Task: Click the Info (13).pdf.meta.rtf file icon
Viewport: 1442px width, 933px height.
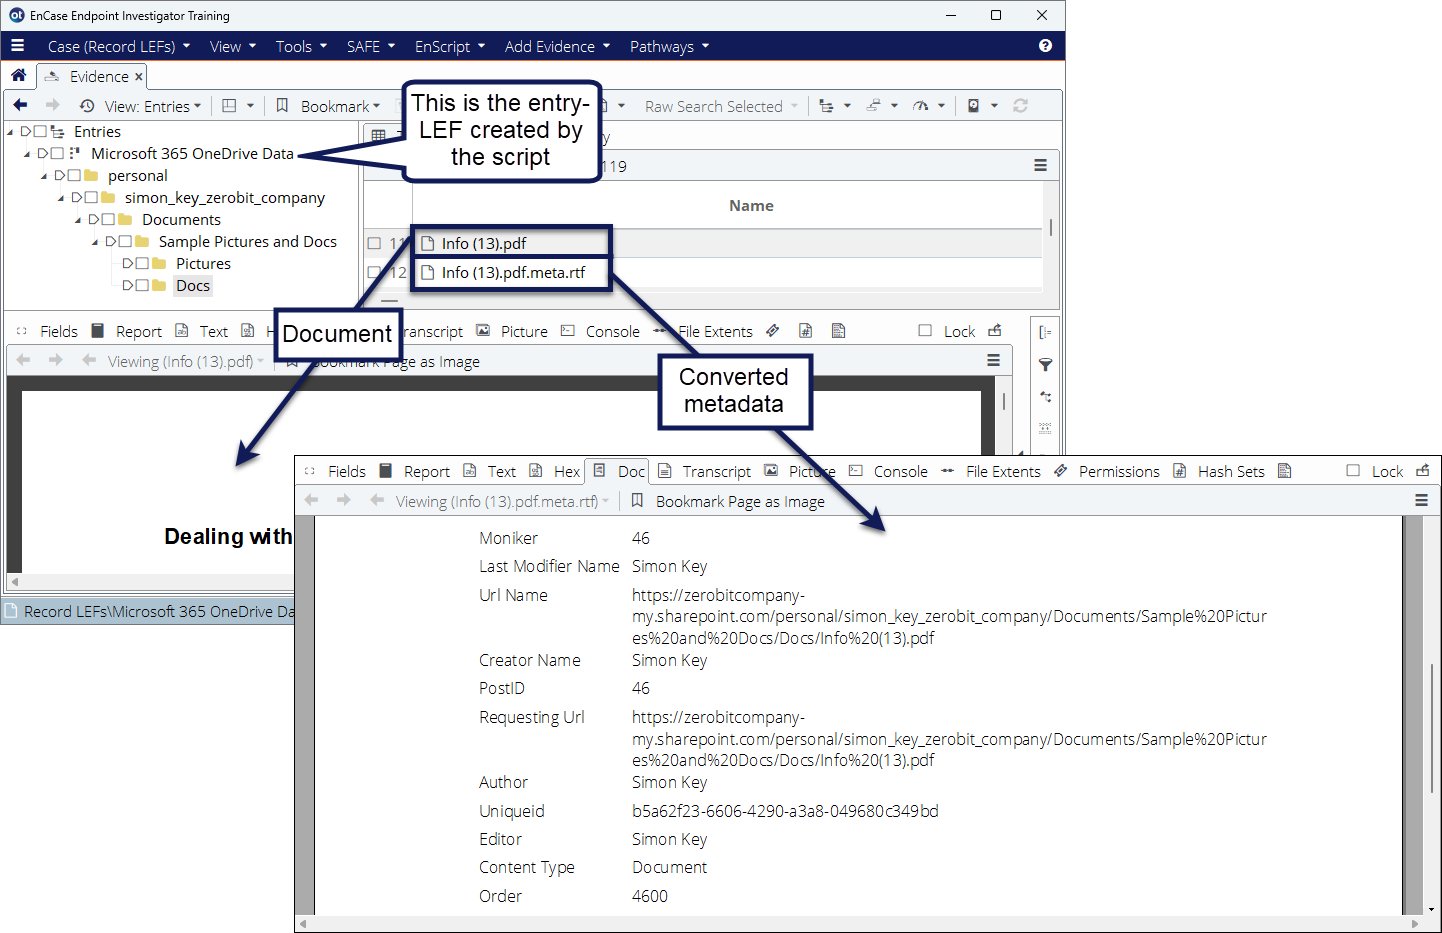Action: 428,272
